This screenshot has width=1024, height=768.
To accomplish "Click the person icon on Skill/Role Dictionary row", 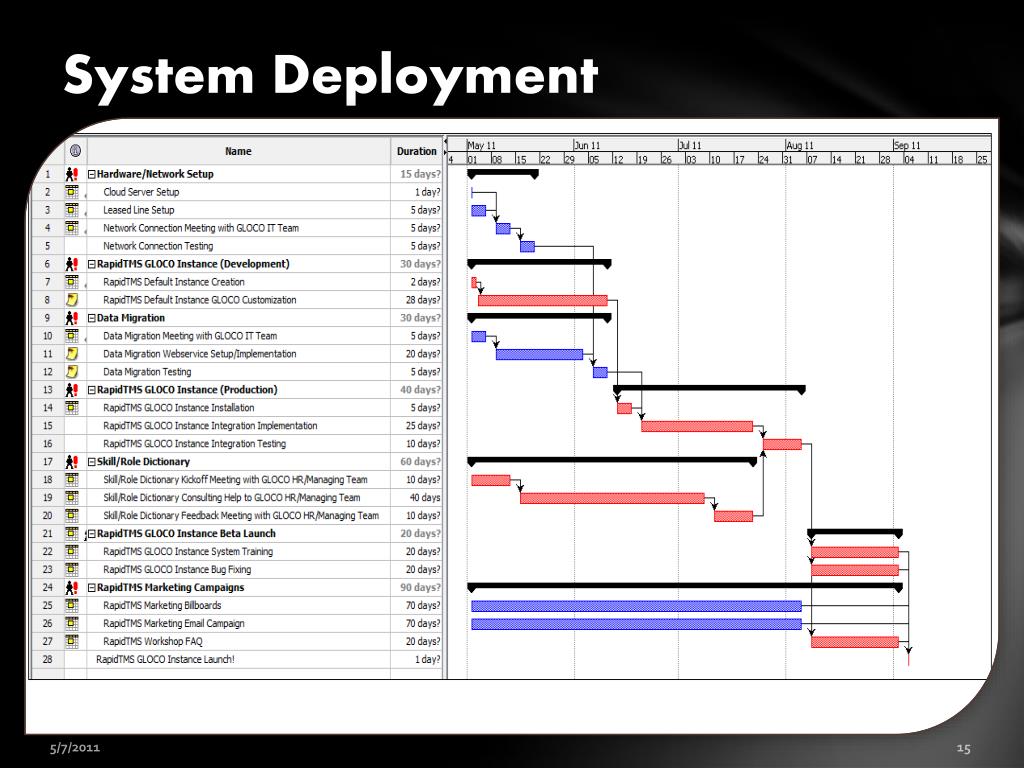I will pyautogui.click(x=72, y=462).
